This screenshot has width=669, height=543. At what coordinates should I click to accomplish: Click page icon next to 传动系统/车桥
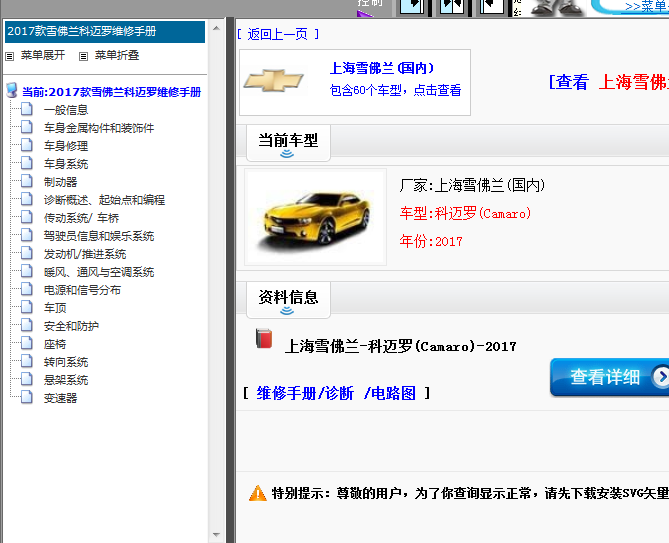(x=26, y=217)
